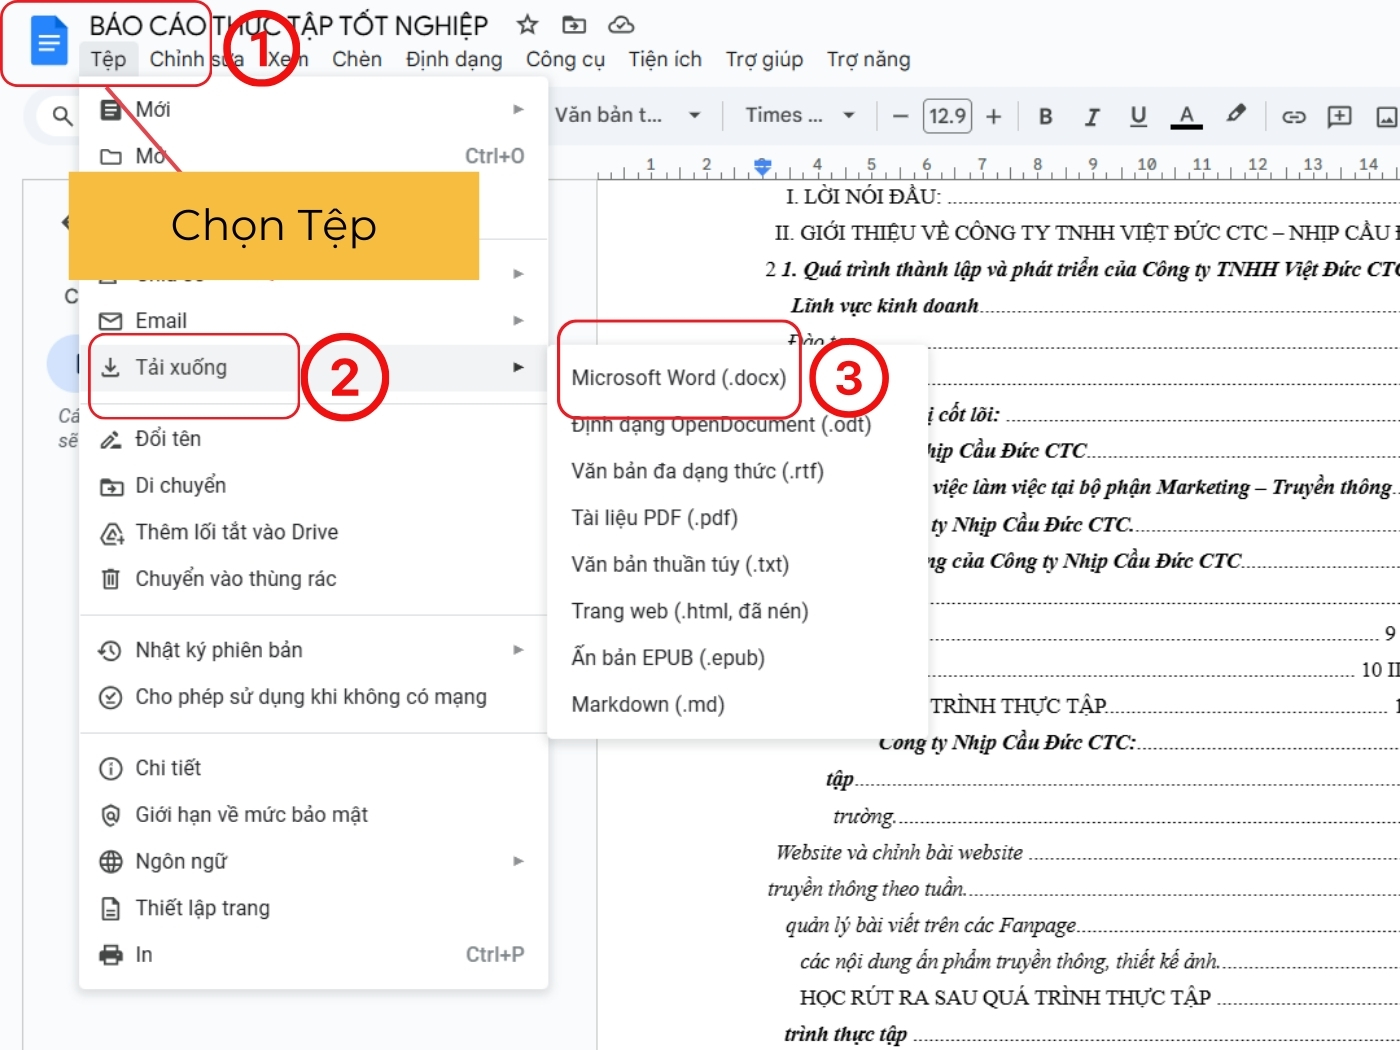The height and width of the screenshot is (1050, 1400).
Task: Download as Văn bản đa dạng thức (.rtf)
Action: click(738, 471)
